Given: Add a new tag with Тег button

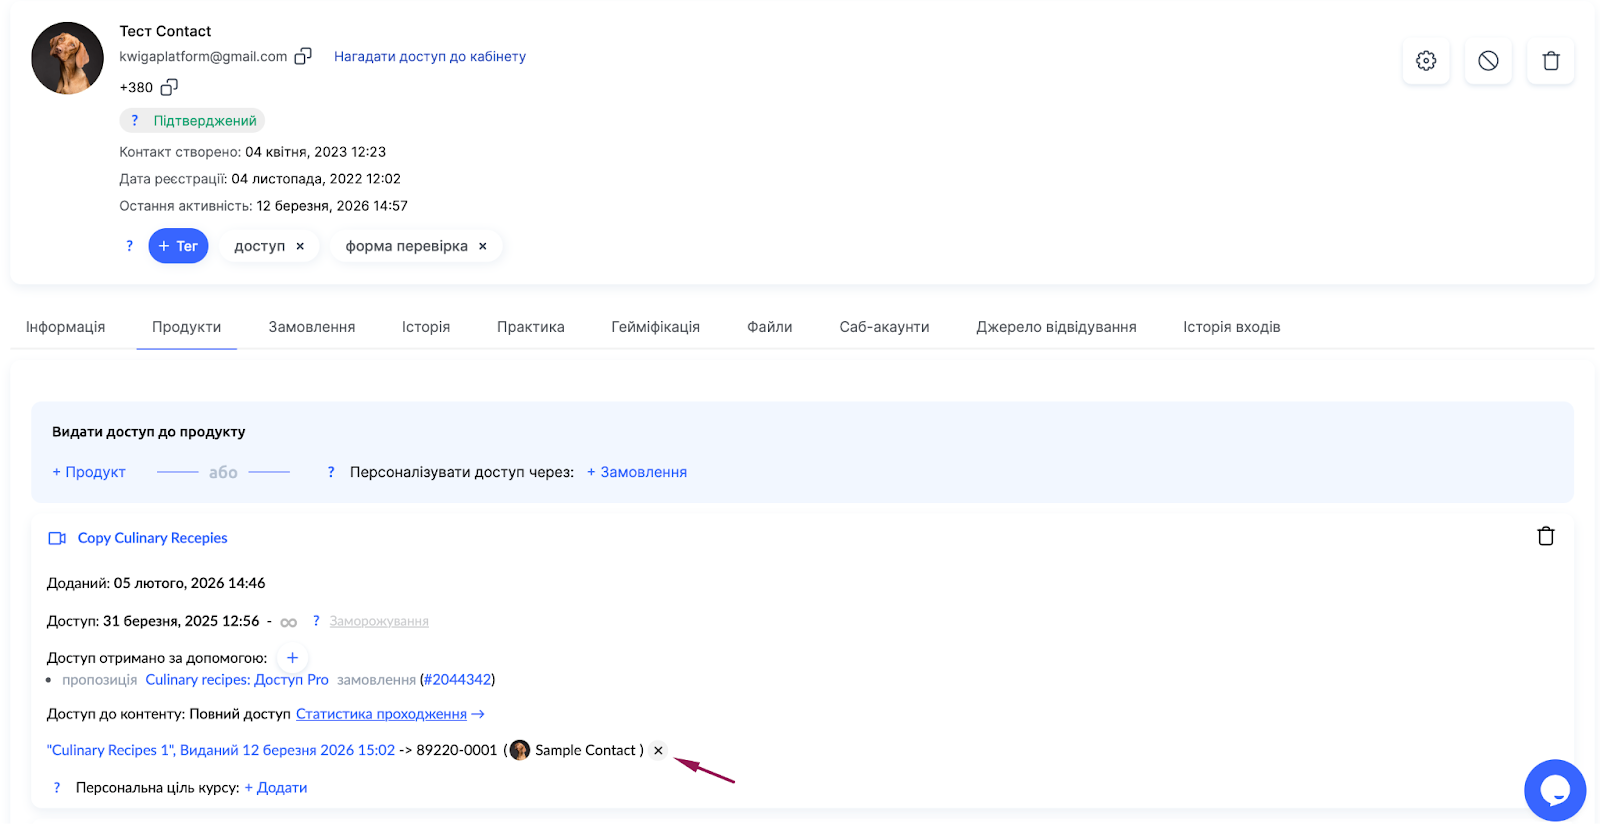Looking at the screenshot, I should click(178, 246).
